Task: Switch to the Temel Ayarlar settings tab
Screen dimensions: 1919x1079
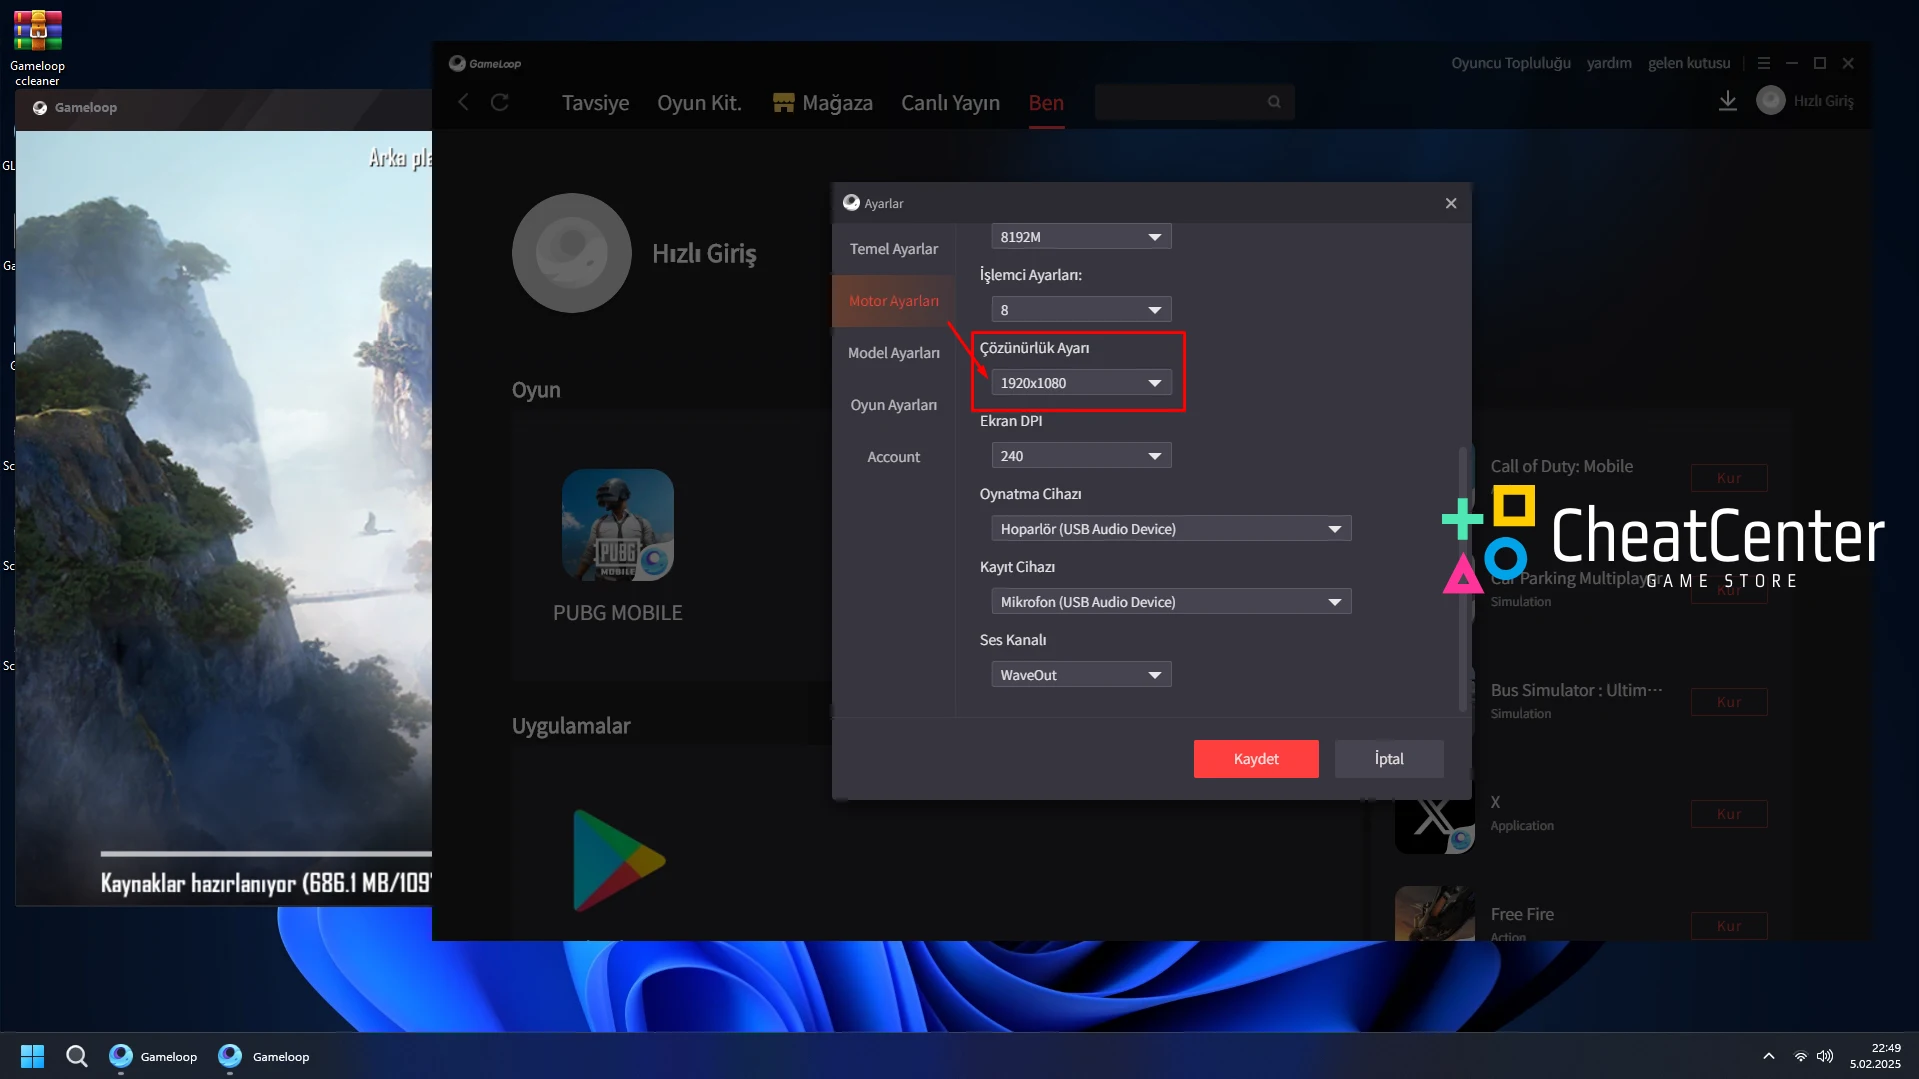Action: 893,248
